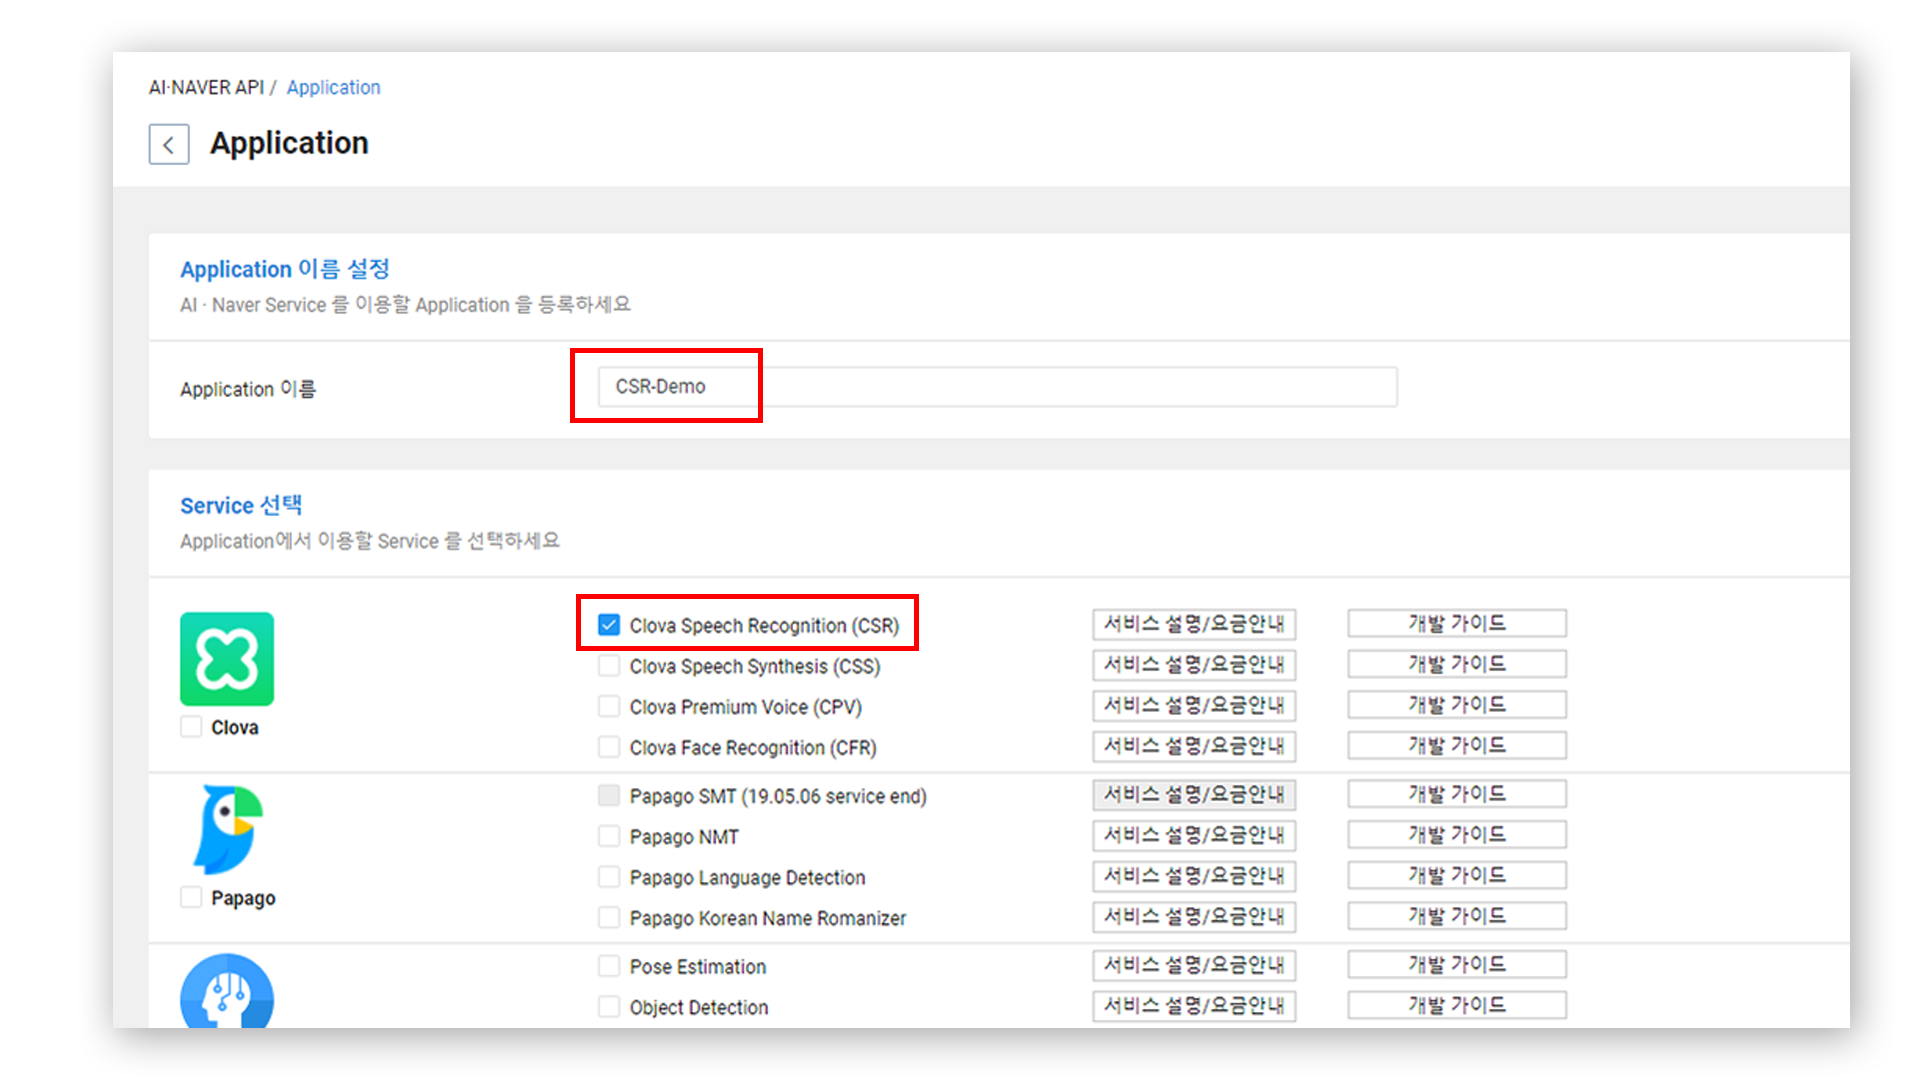The image size is (1920, 1080).
Task: Click the Application breadcrumb link
Action: click(333, 87)
